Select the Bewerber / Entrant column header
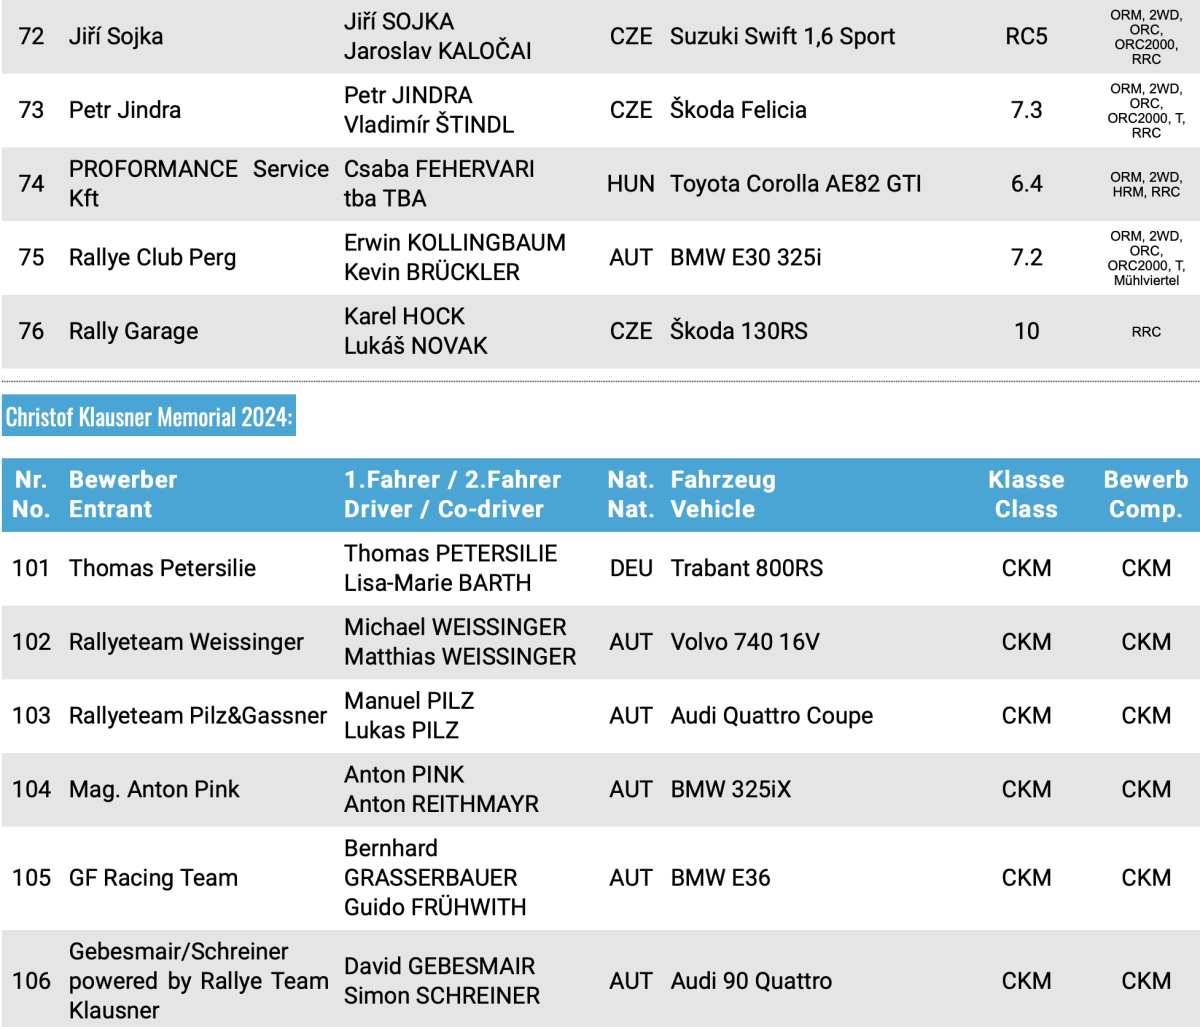 122,494
